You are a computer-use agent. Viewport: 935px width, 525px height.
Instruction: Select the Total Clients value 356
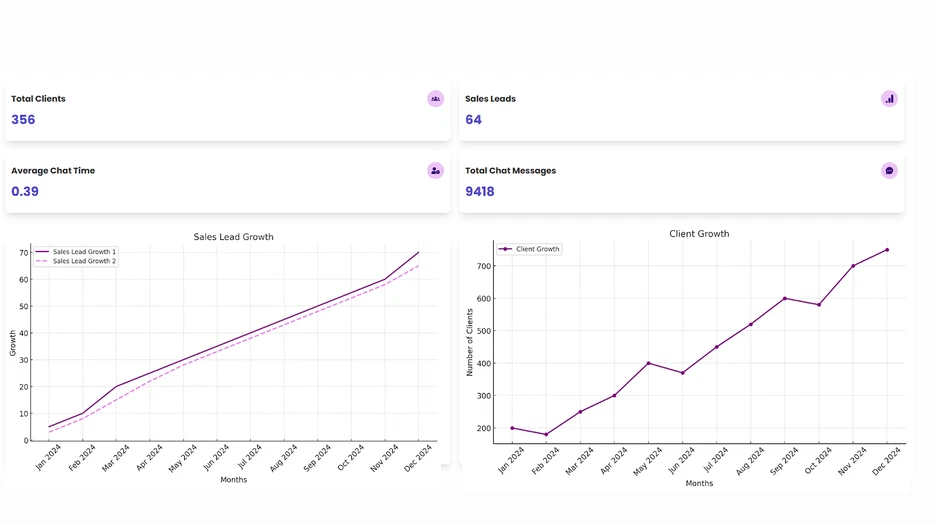click(x=23, y=120)
